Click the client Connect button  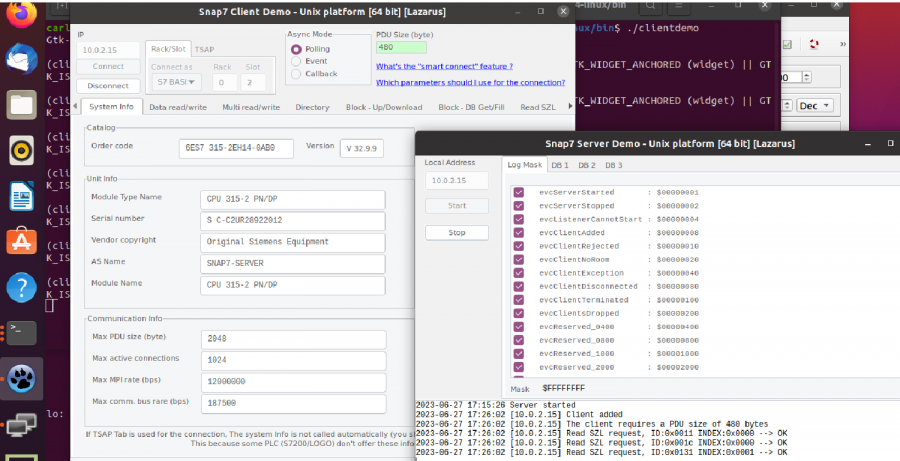click(x=108, y=67)
